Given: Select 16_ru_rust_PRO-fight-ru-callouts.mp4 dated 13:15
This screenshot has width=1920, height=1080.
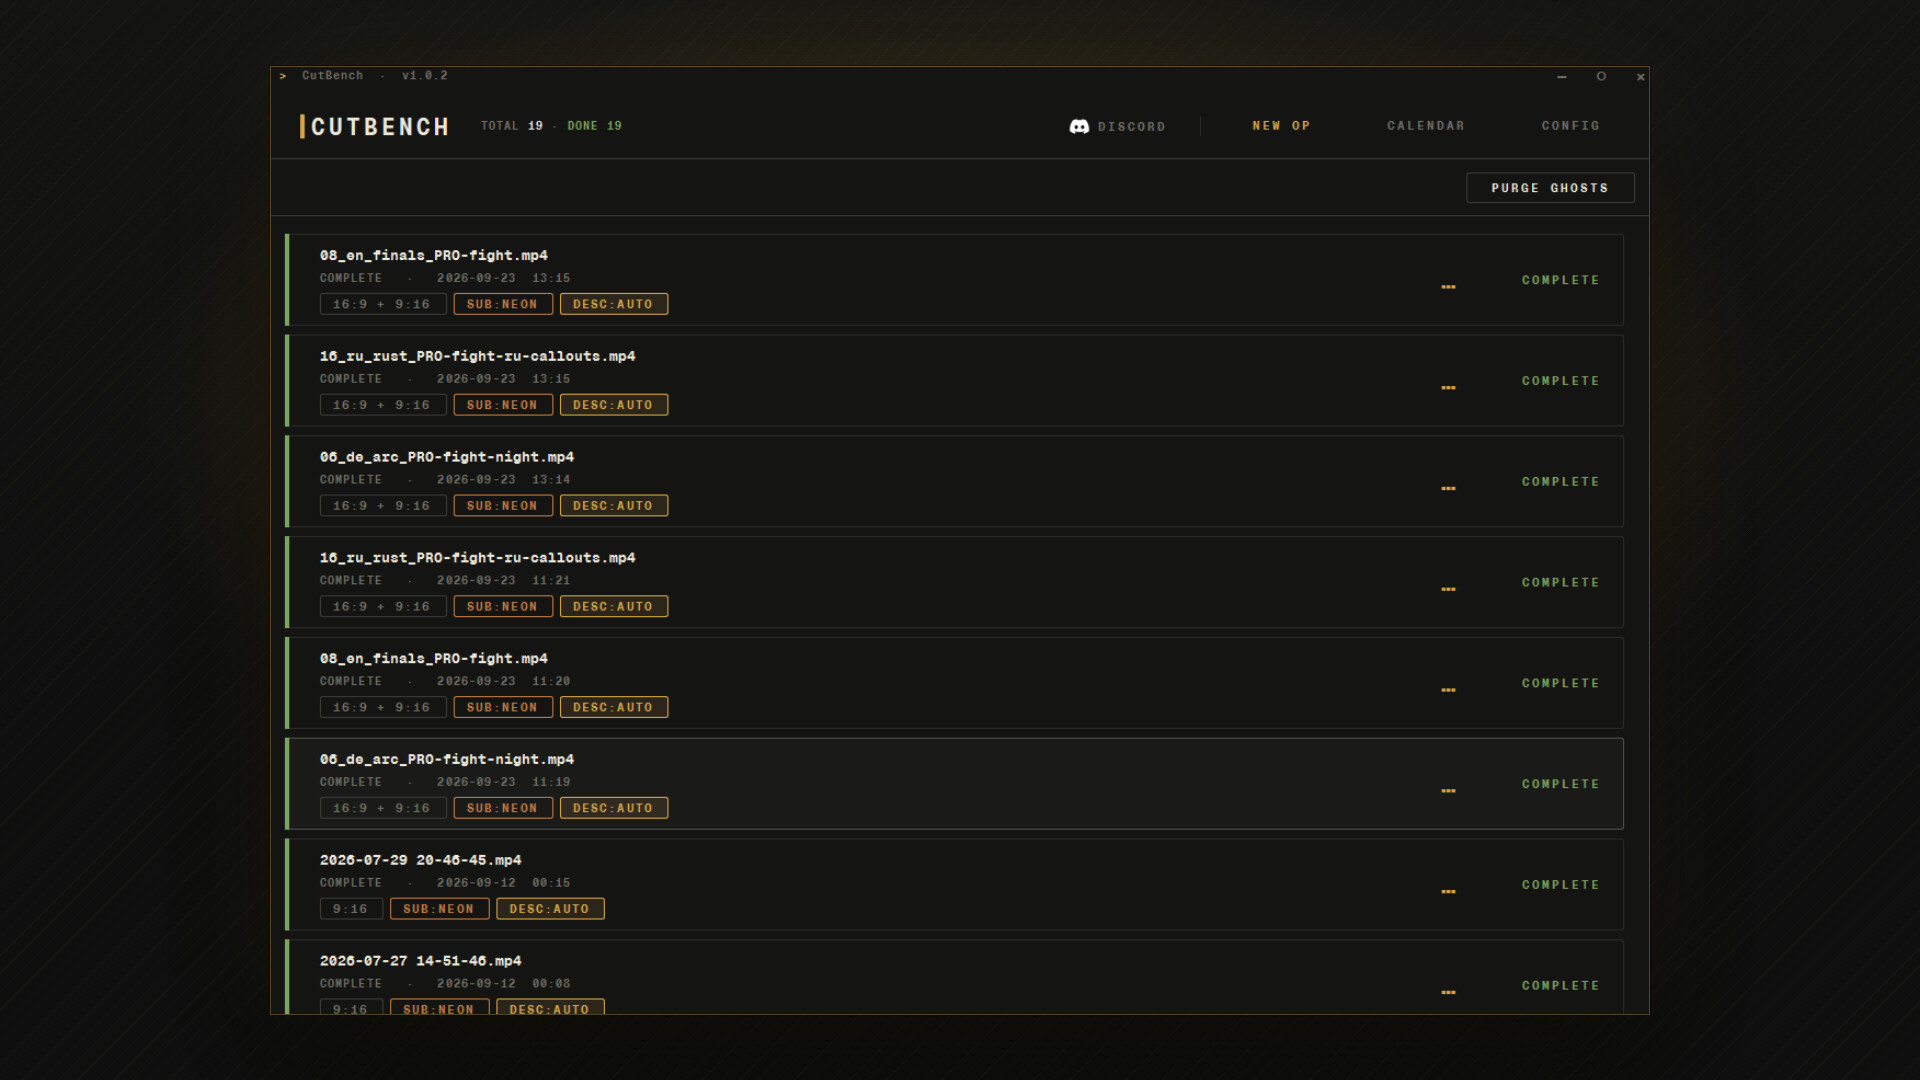Looking at the screenshot, I should coord(477,357).
